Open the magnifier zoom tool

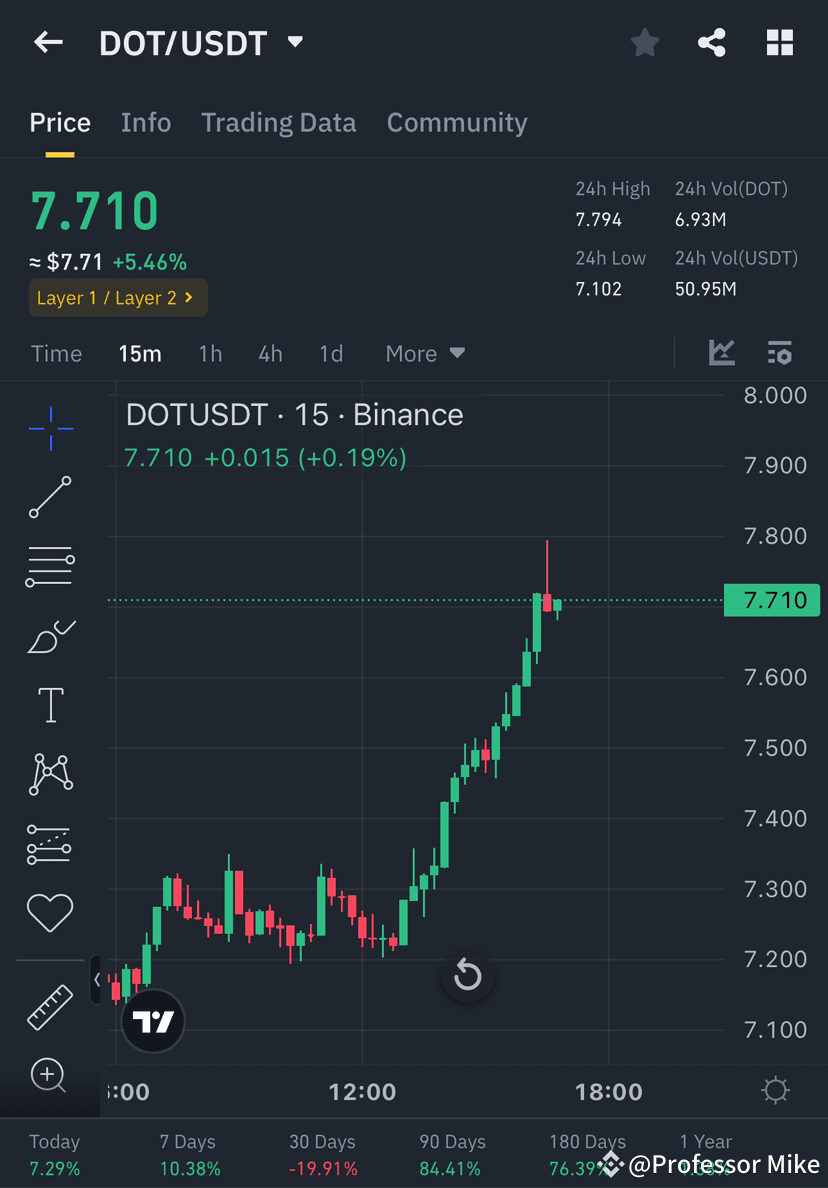coord(50,1076)
